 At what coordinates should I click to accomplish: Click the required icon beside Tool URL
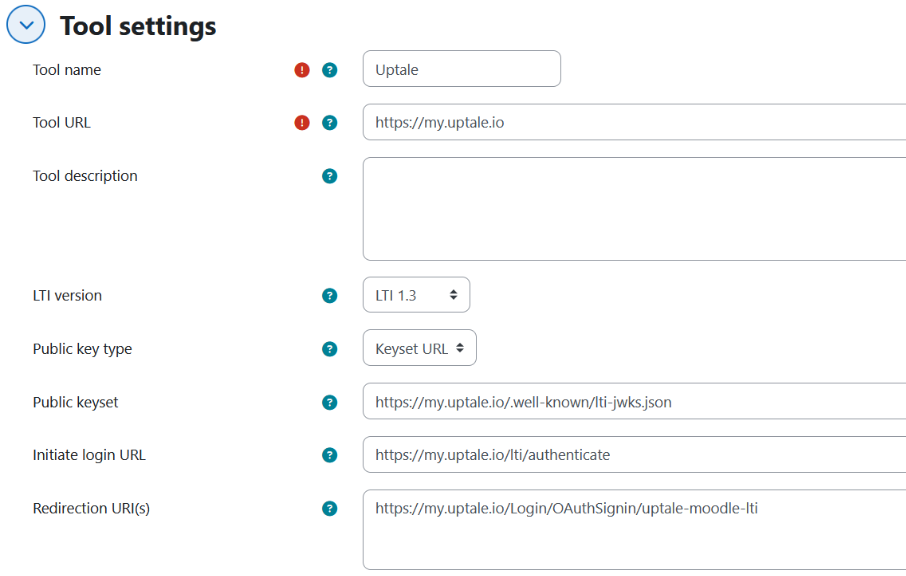[302, 122]
